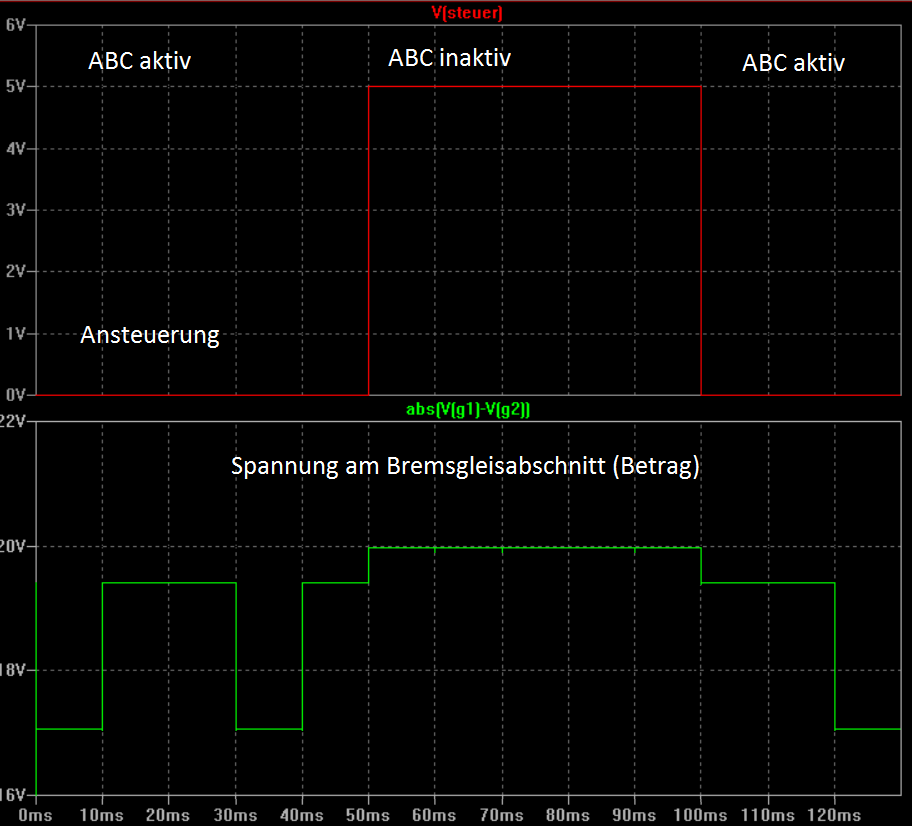Click the 100ms time axis label

coord(700,815)
